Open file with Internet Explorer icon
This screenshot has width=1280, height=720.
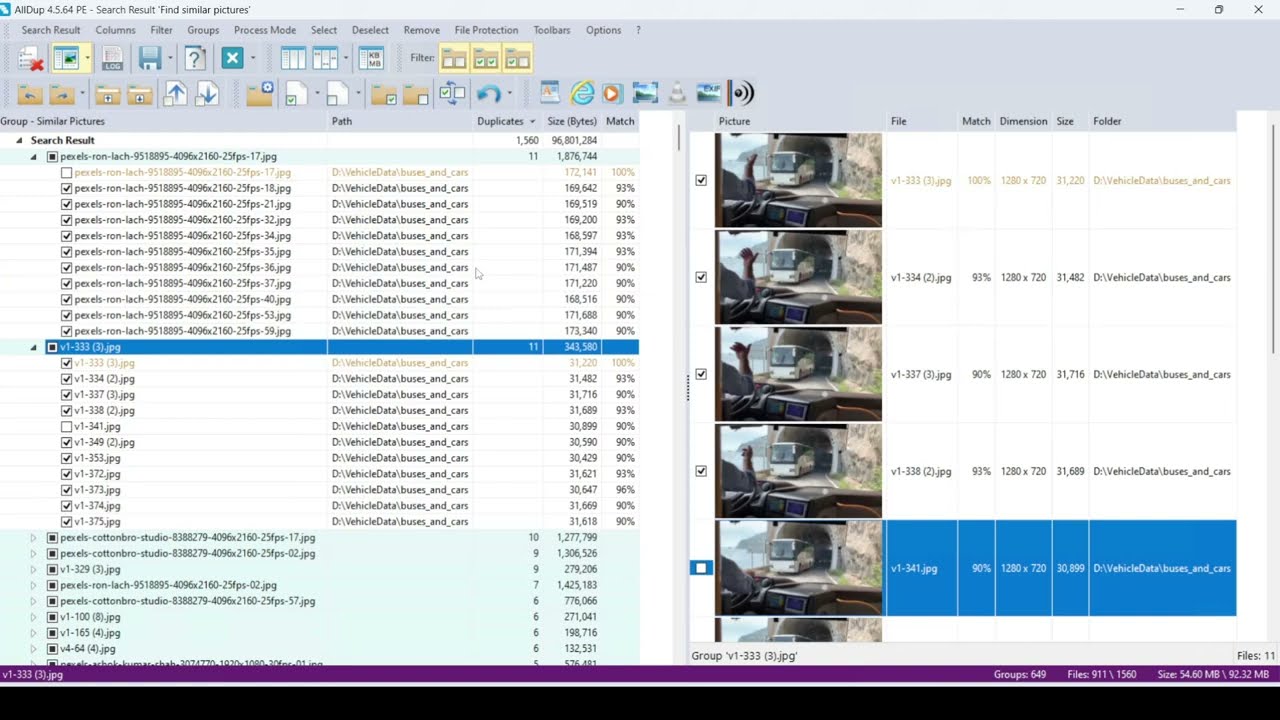pos(582,94)
